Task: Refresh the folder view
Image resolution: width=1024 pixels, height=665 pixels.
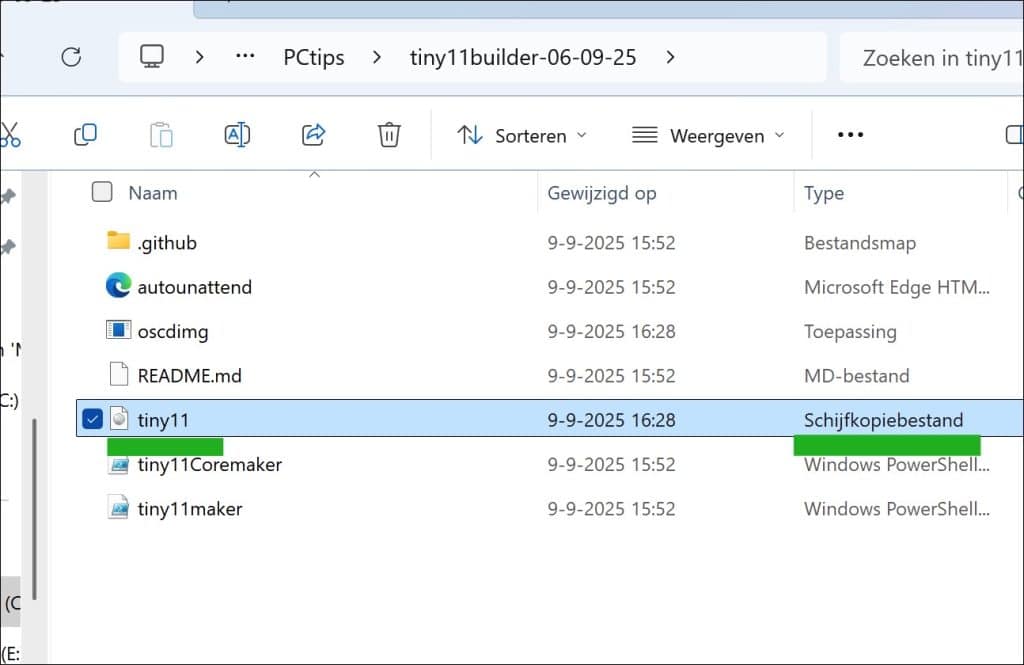Action: [71, 57]
